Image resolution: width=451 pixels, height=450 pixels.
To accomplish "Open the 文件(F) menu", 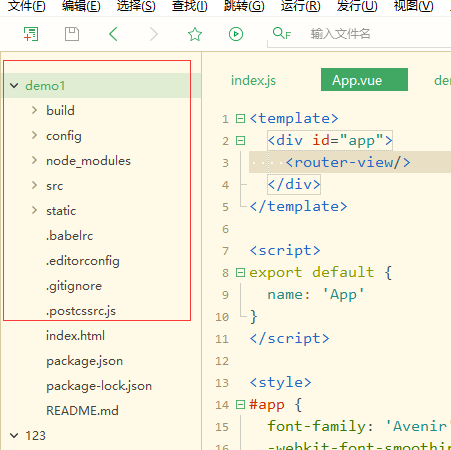I will click(x=27, y=6).
